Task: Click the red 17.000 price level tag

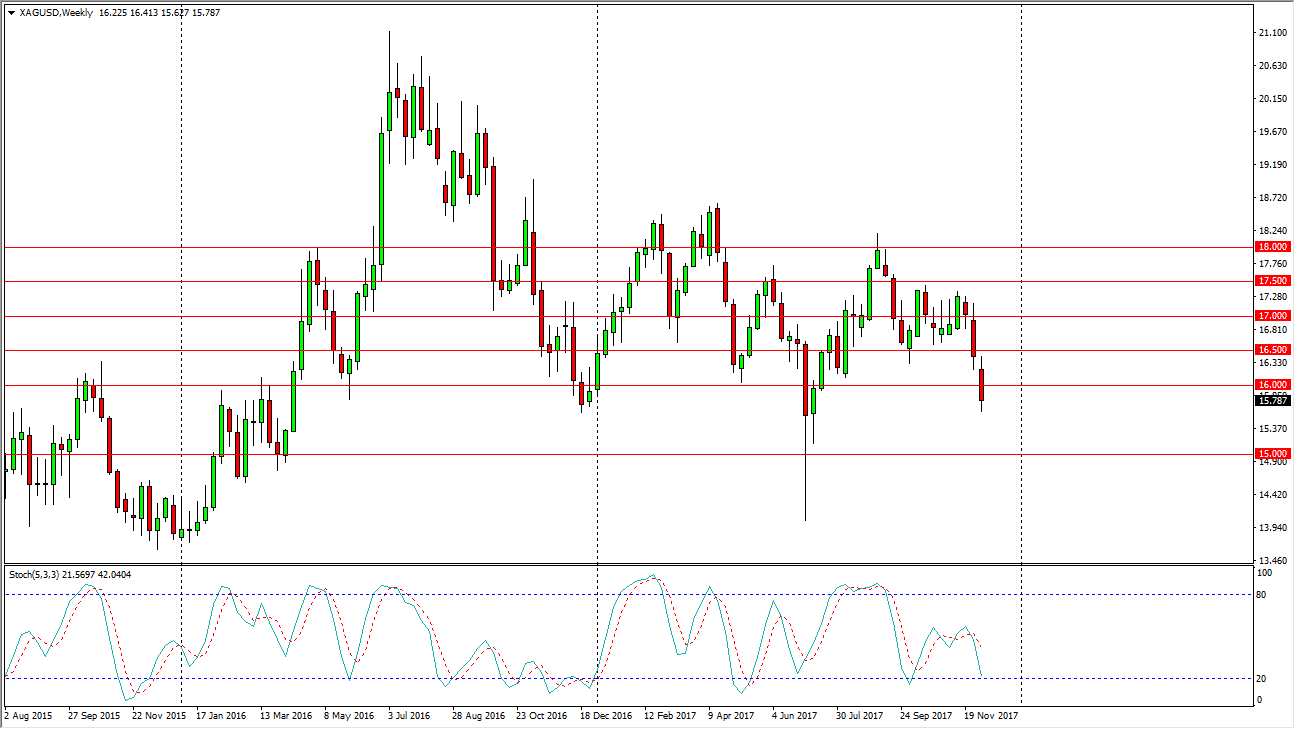Action: point(1272,316)
